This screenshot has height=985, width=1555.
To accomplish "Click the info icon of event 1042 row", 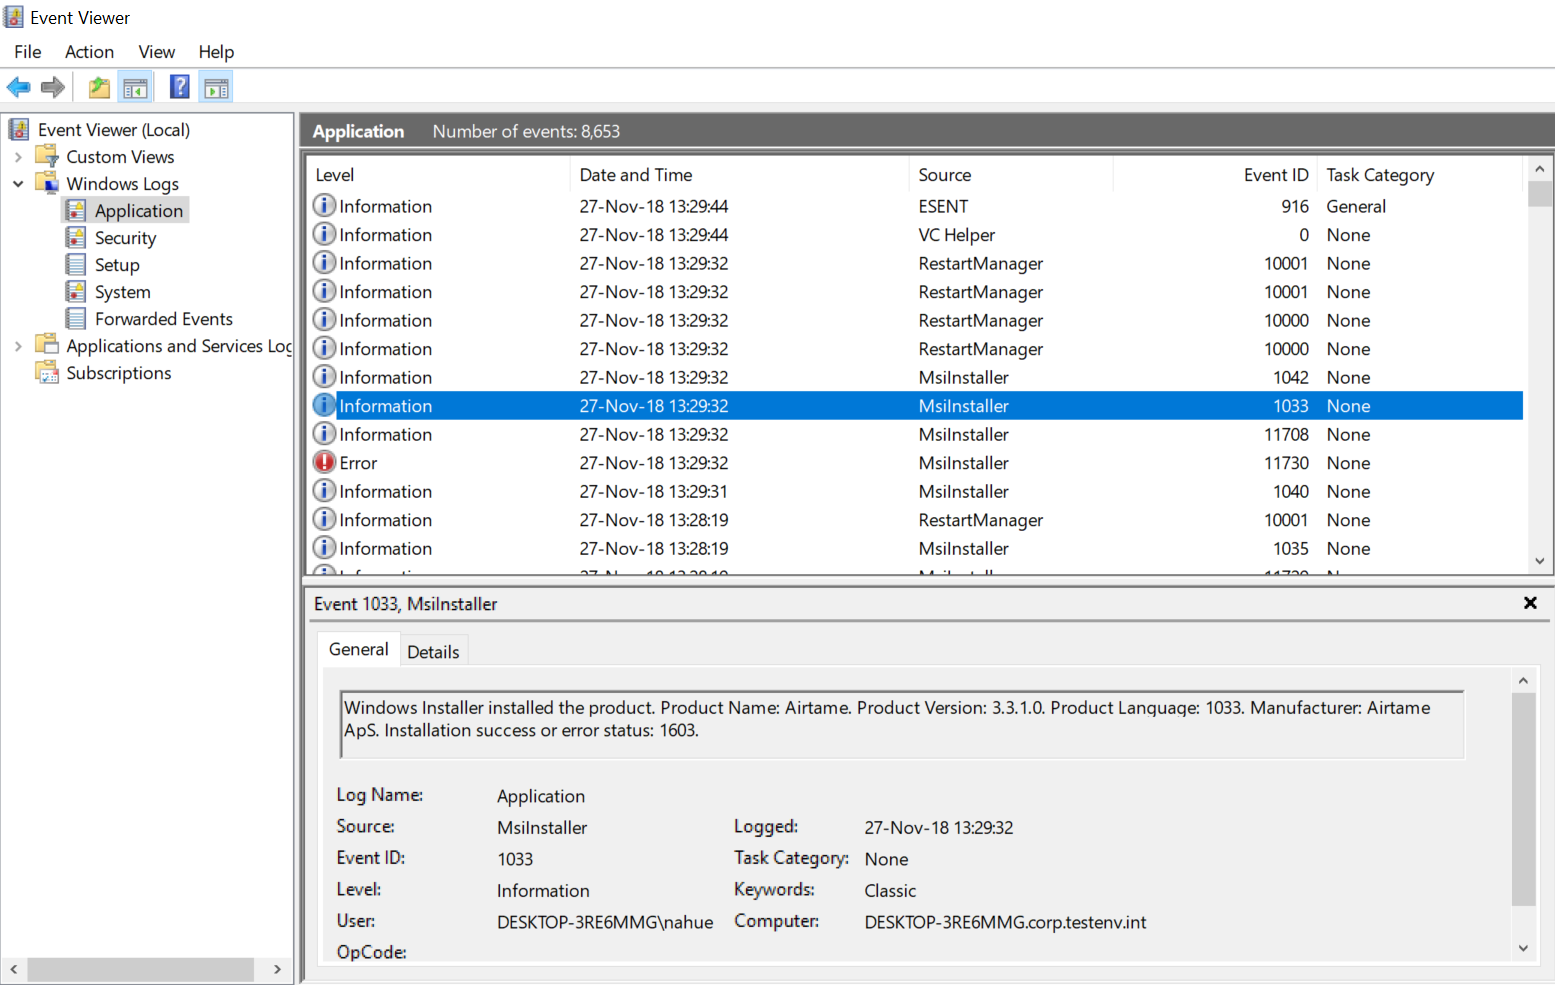I will (x=324, y=377).
